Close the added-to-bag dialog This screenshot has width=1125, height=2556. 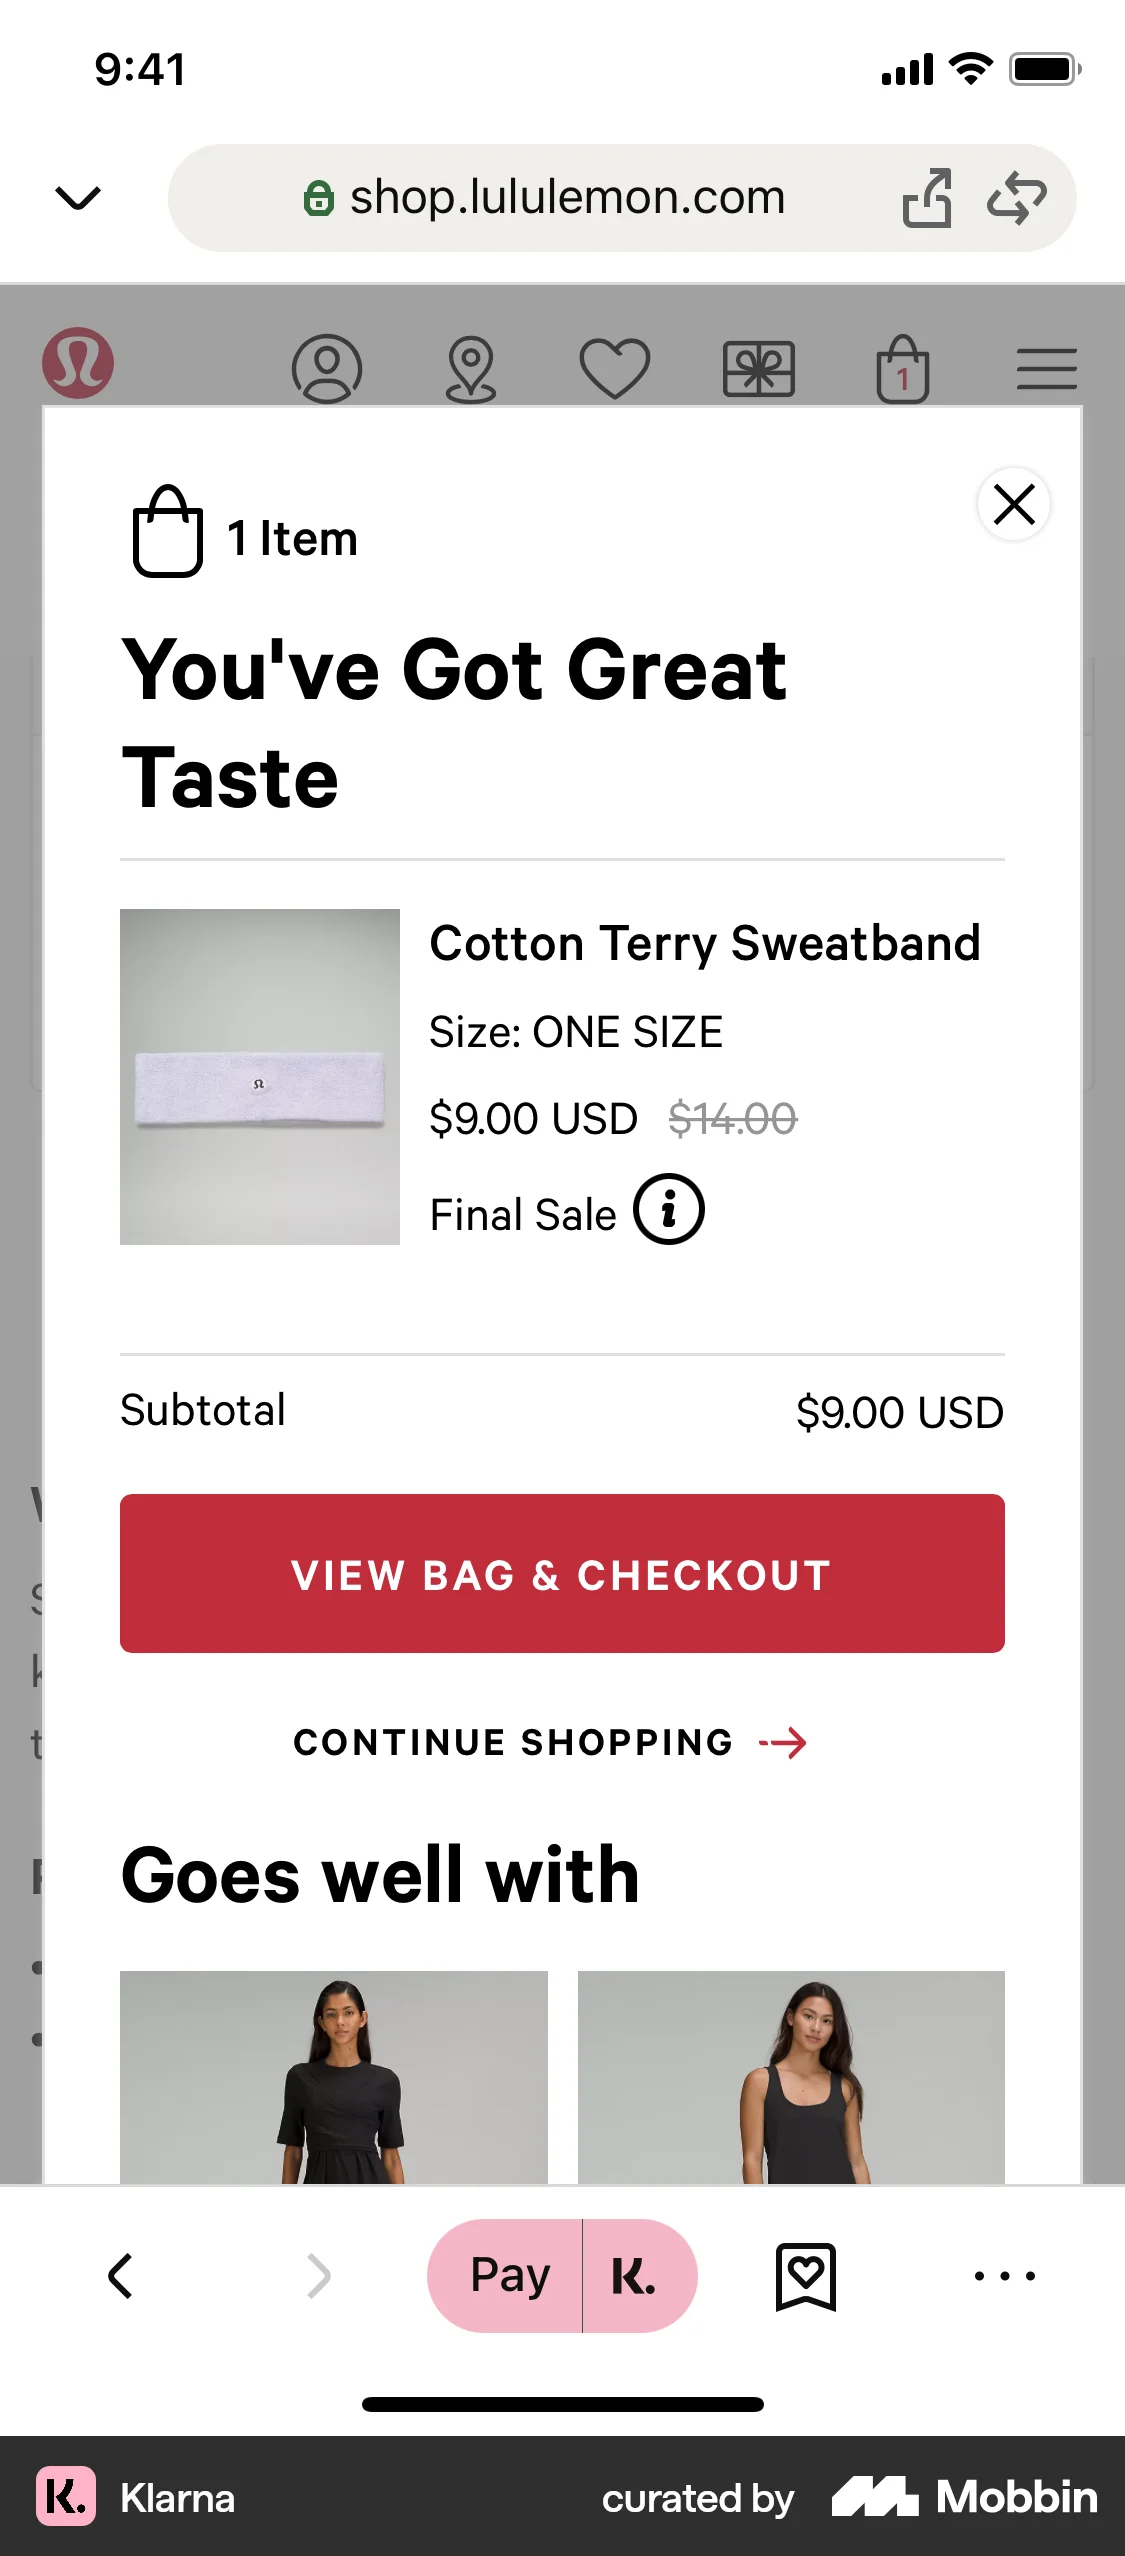pos(1014,504)
